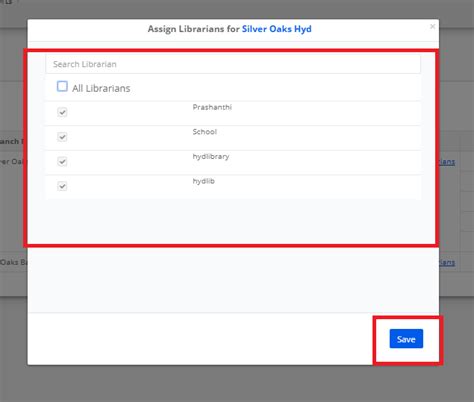Select the hydlibrary name text

click(x=211, y=157)
